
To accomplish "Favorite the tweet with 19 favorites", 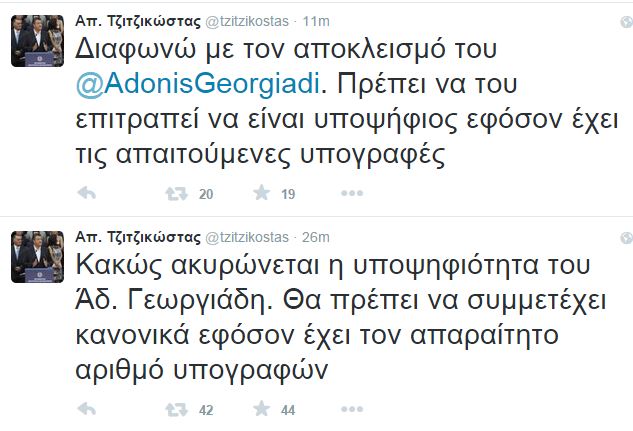I will pos(263,193).
